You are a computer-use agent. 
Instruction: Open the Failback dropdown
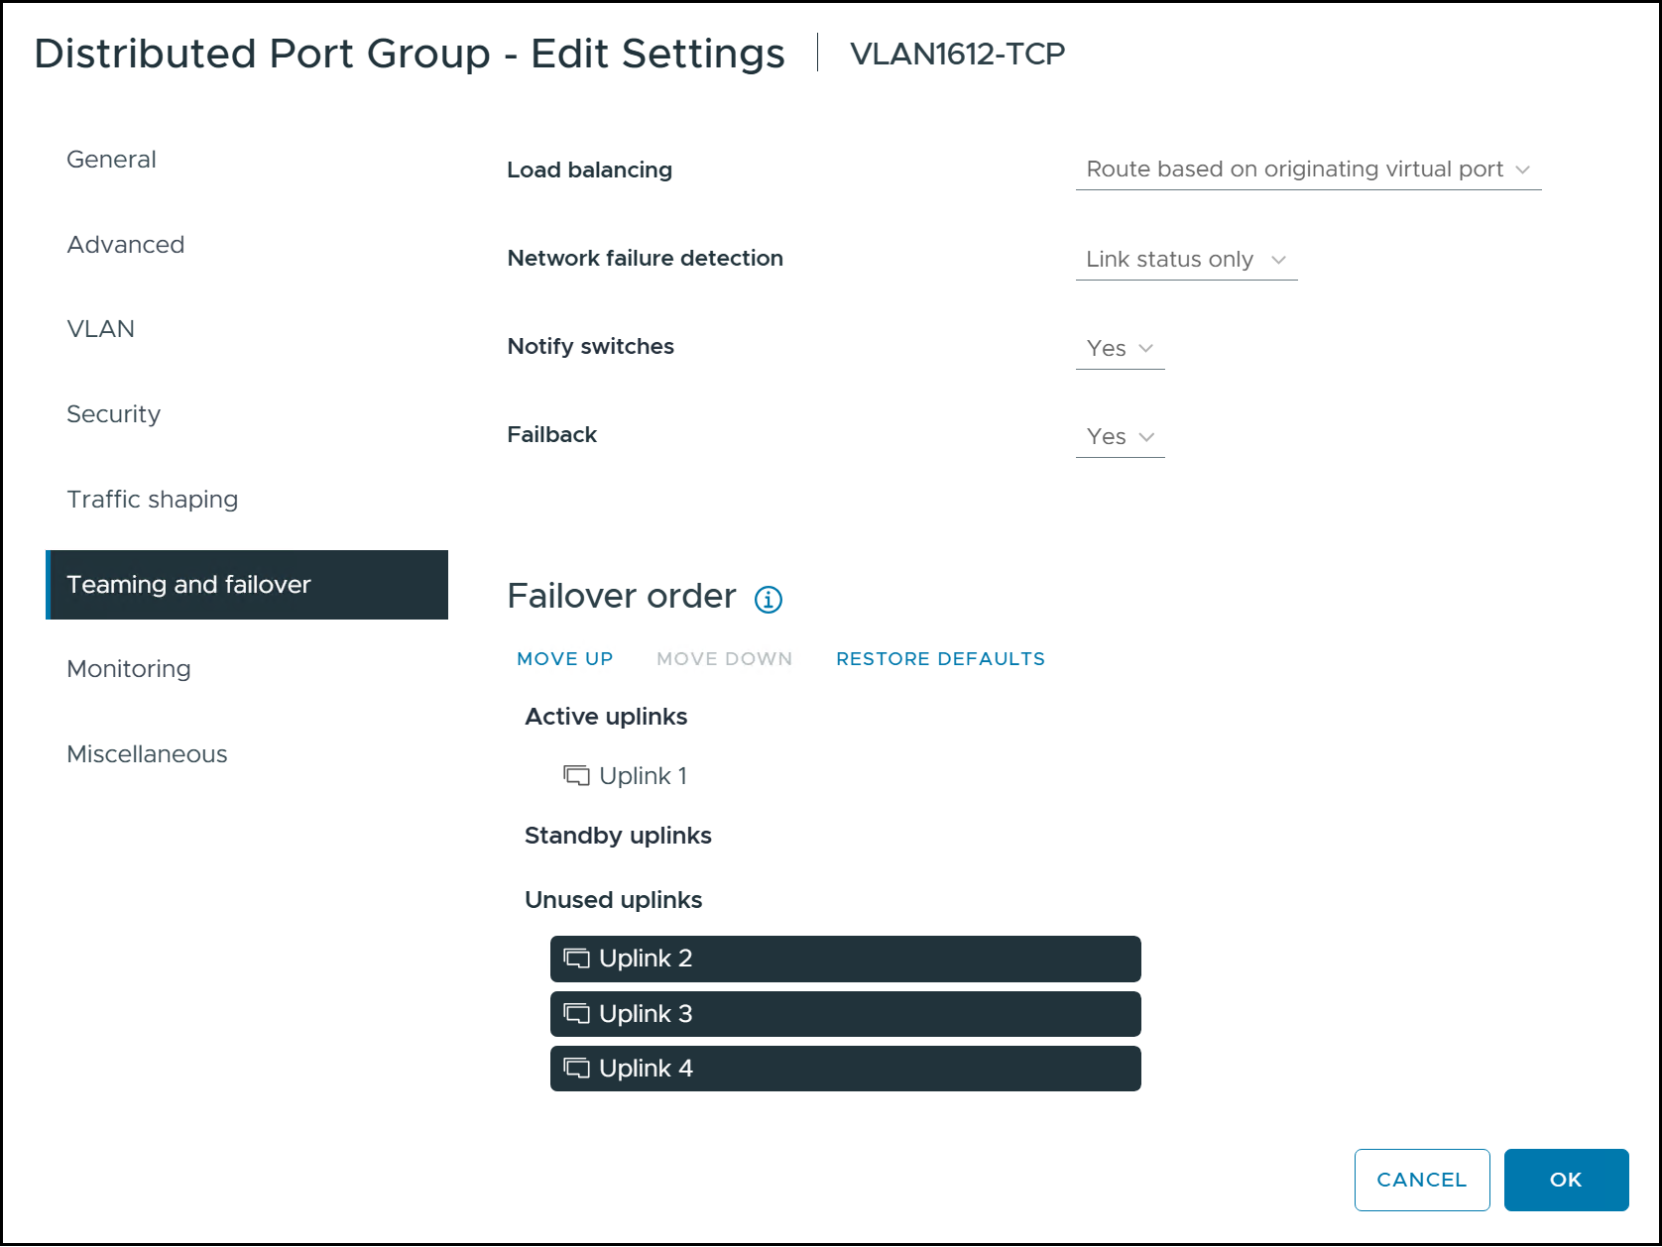pos(1120,437)
